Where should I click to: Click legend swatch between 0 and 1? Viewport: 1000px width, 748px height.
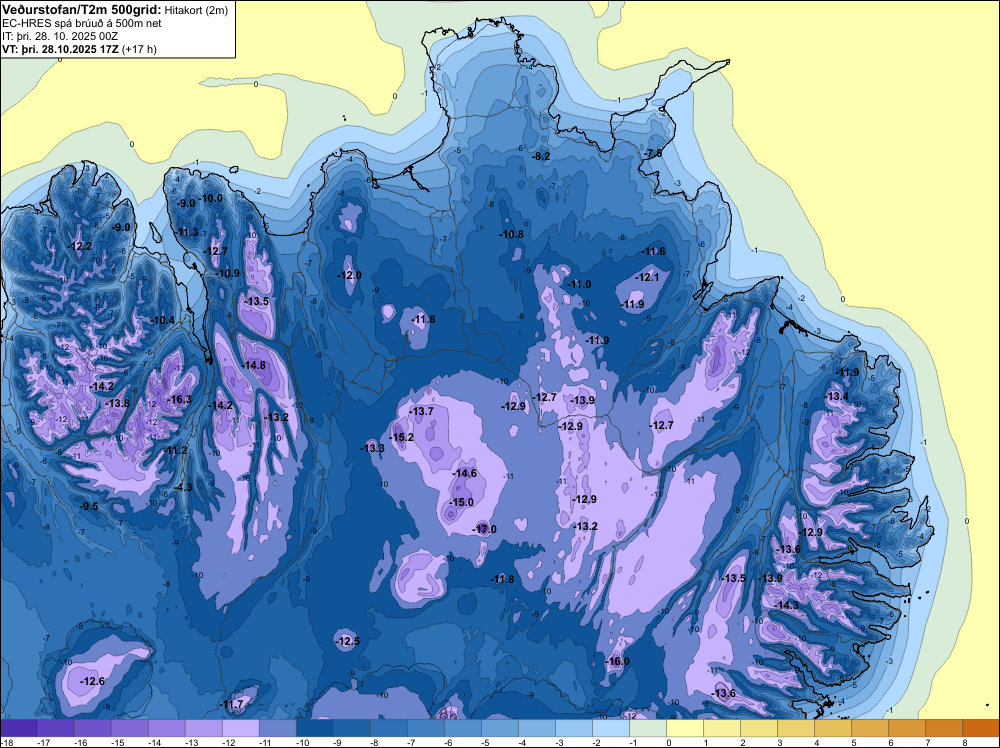coord(685,728)
